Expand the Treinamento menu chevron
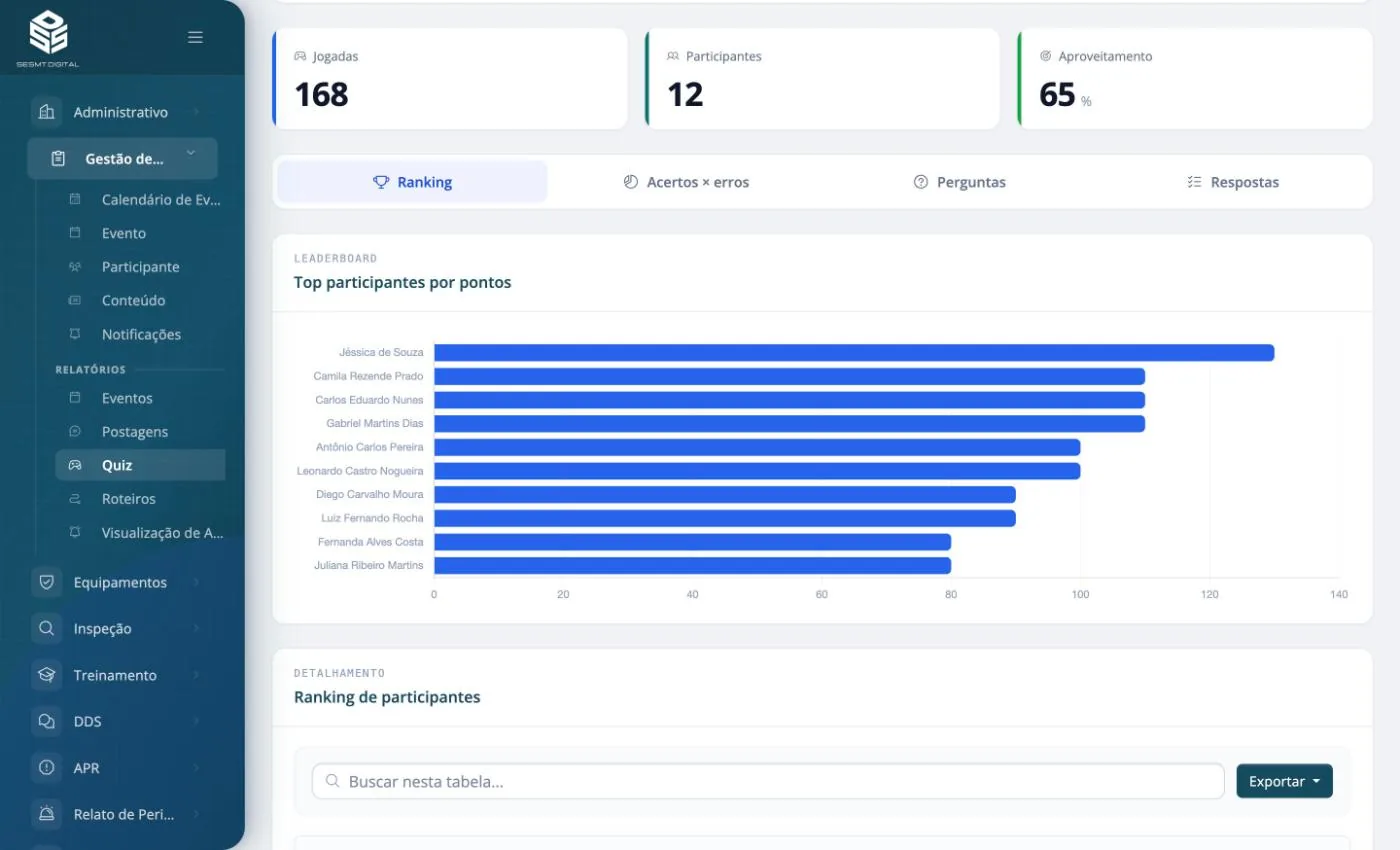This screenshot has height=850, width=1400. [x=196, y=675]
